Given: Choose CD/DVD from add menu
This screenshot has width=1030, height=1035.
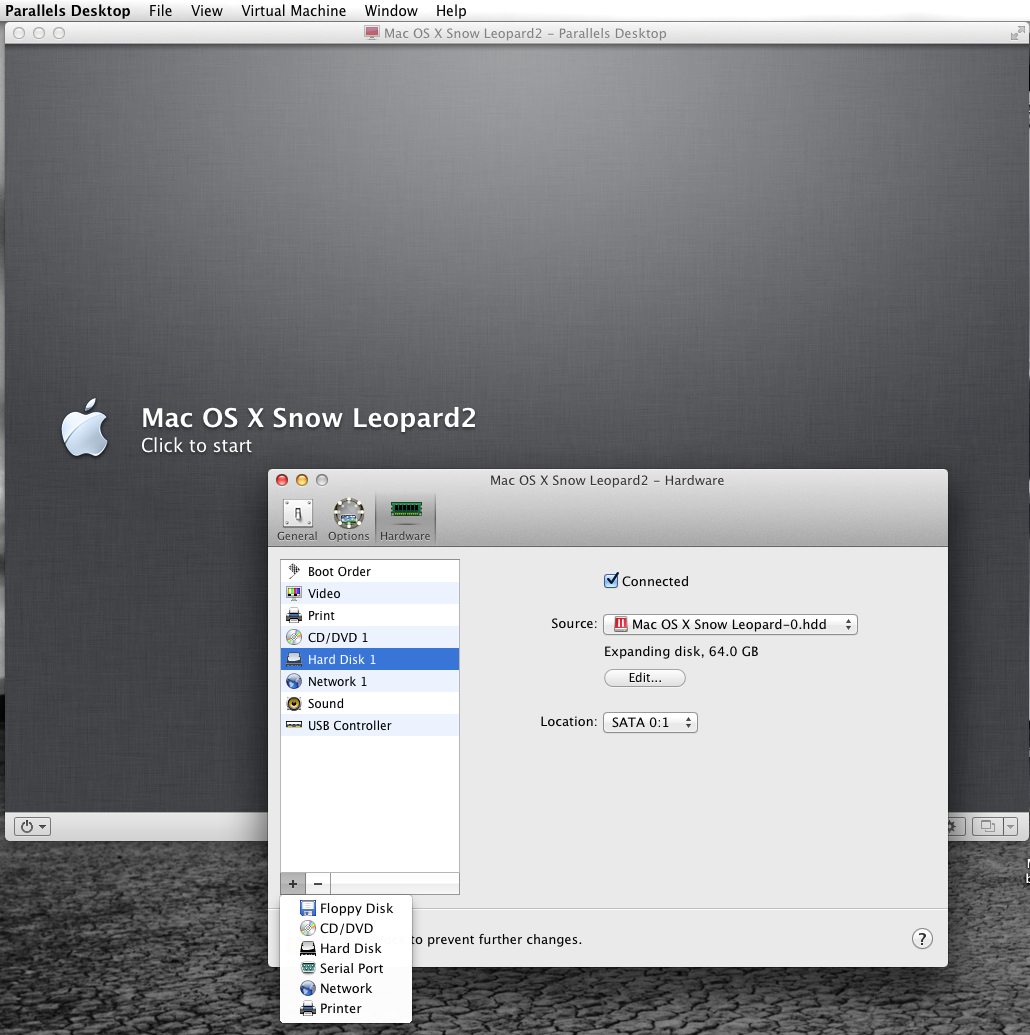Looking at the screenshot, I should point(346,928).
